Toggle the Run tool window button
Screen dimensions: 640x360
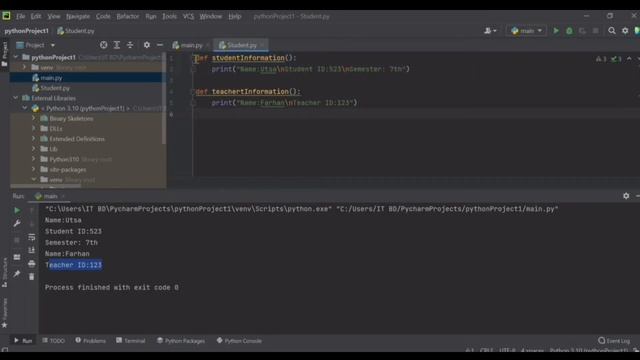(23, 340)
